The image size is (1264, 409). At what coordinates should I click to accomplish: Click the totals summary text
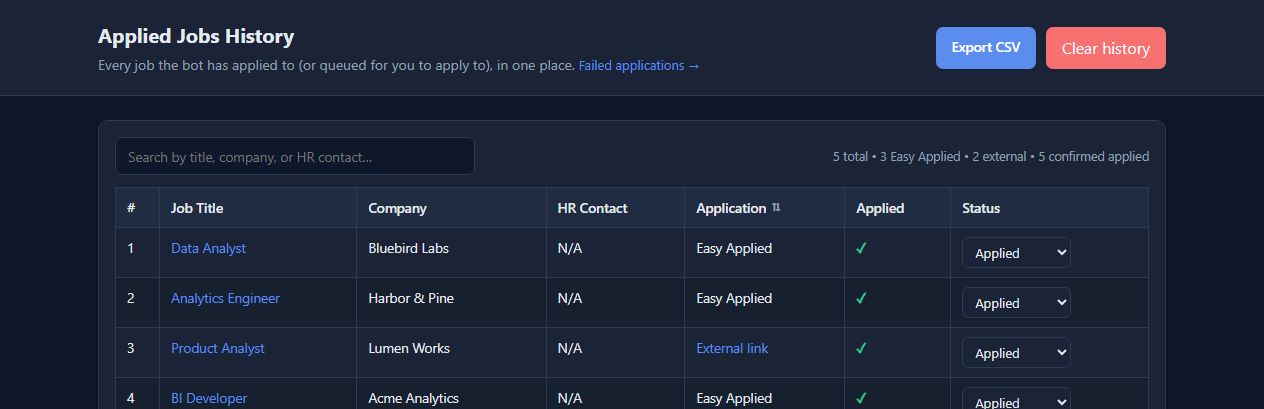coord(991,157)
